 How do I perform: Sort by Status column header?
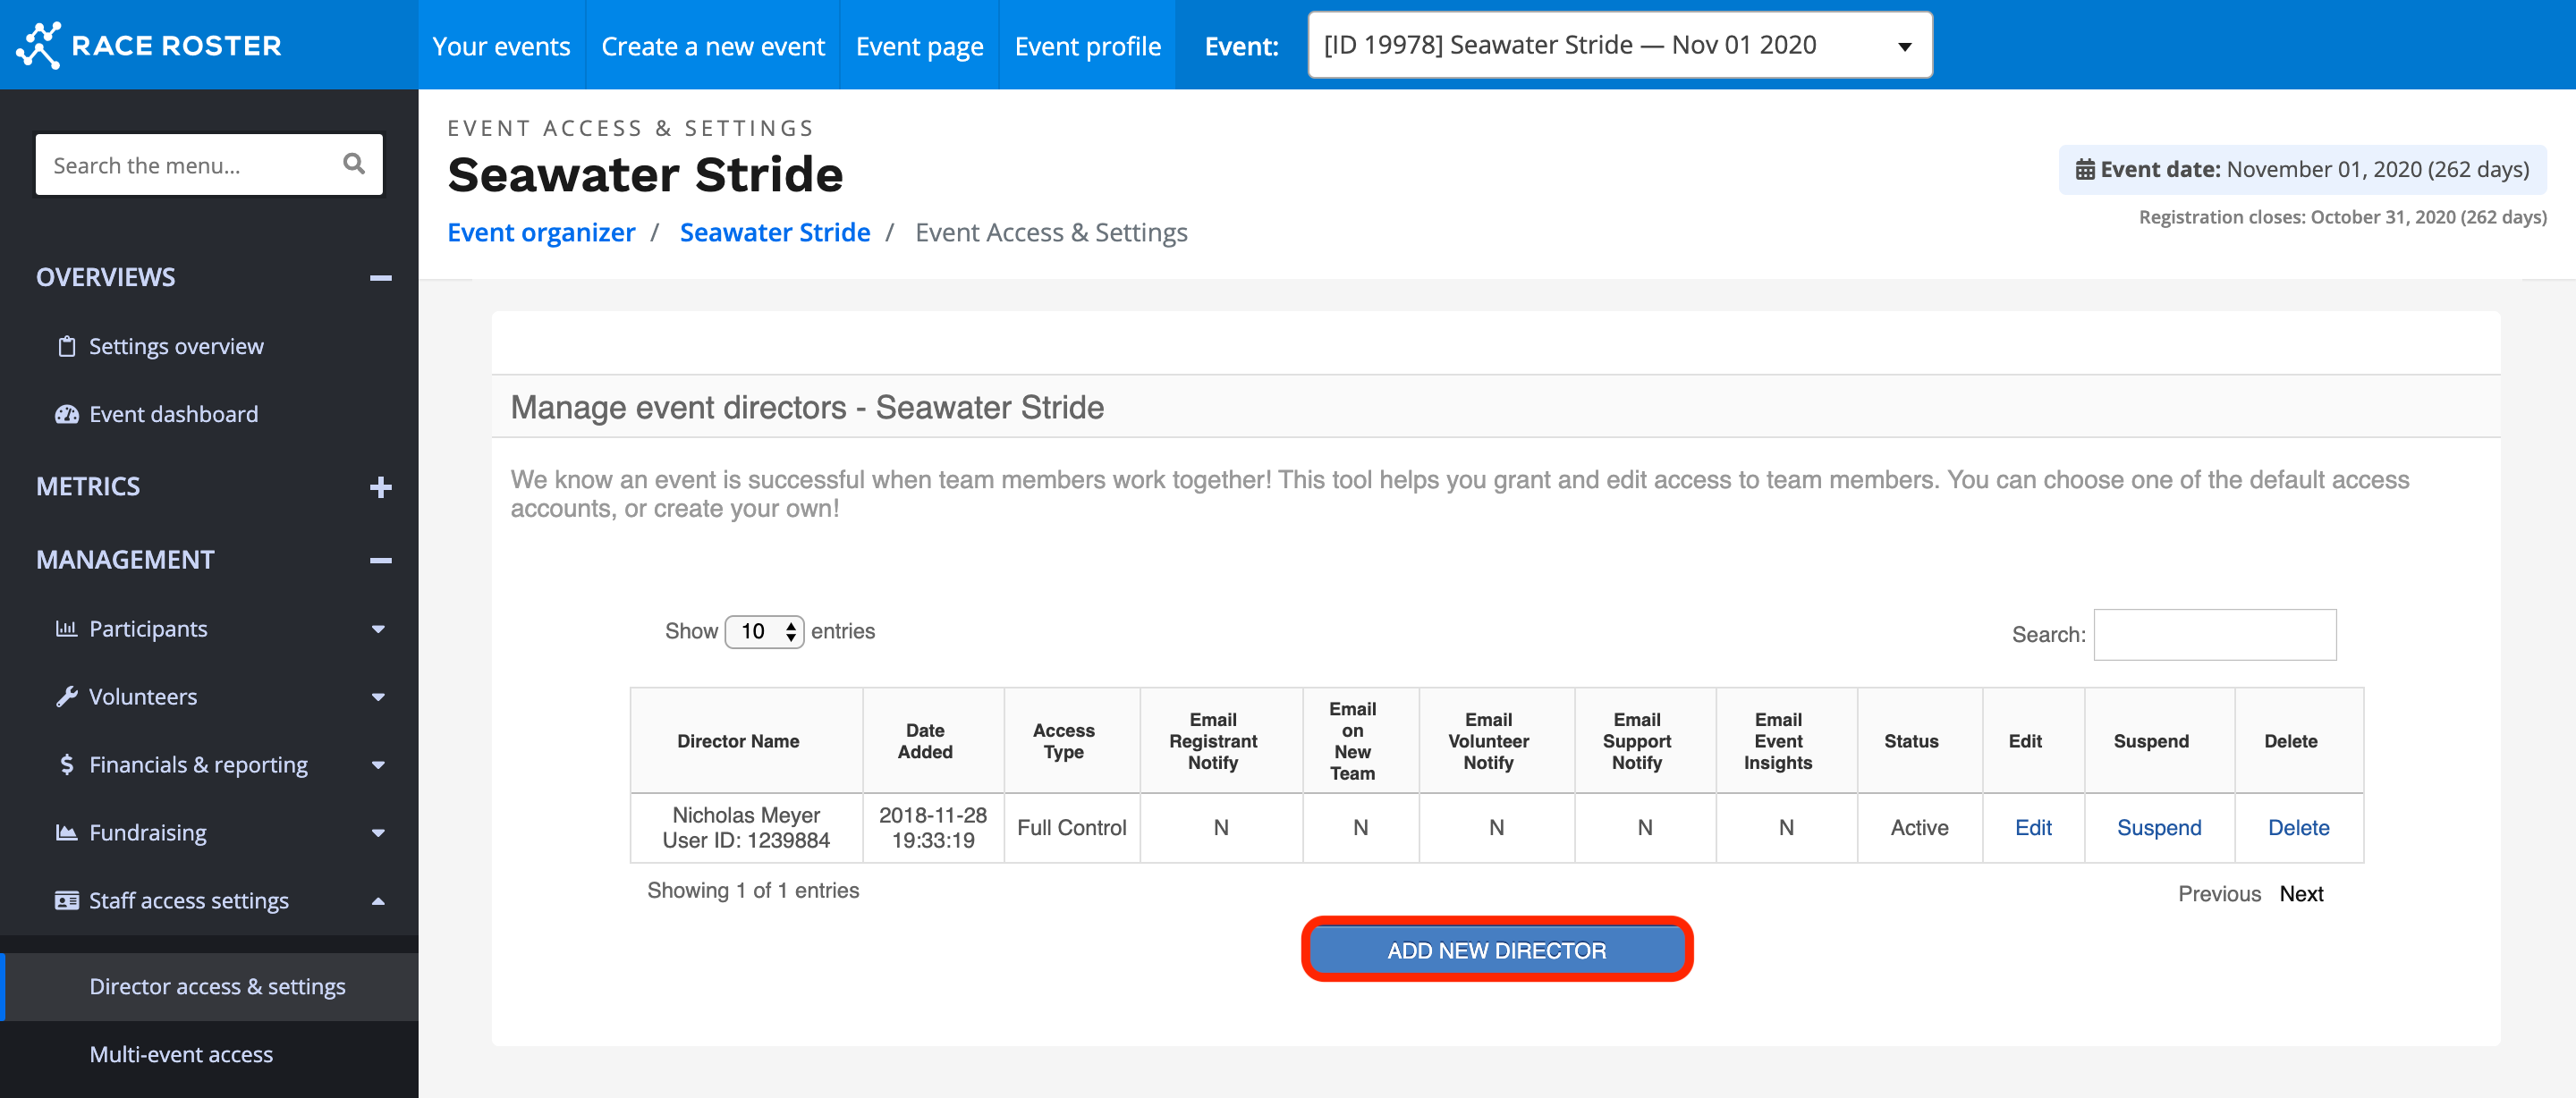pos(1919,741)
